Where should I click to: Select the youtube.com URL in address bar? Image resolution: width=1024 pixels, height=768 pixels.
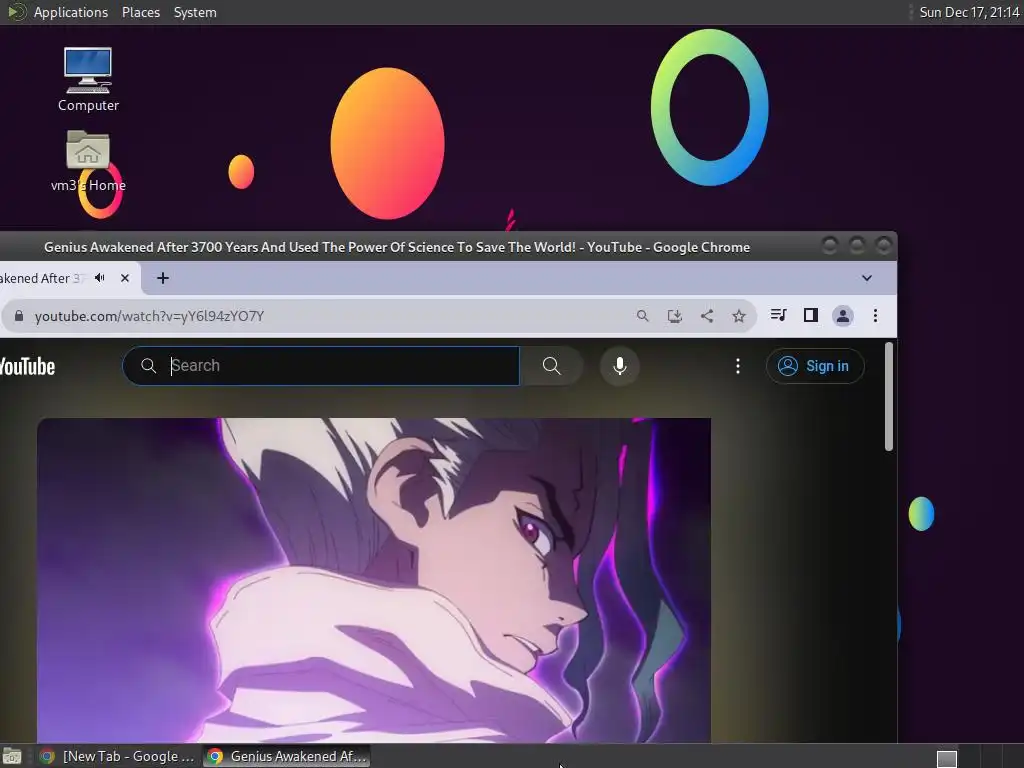point(150,316)
